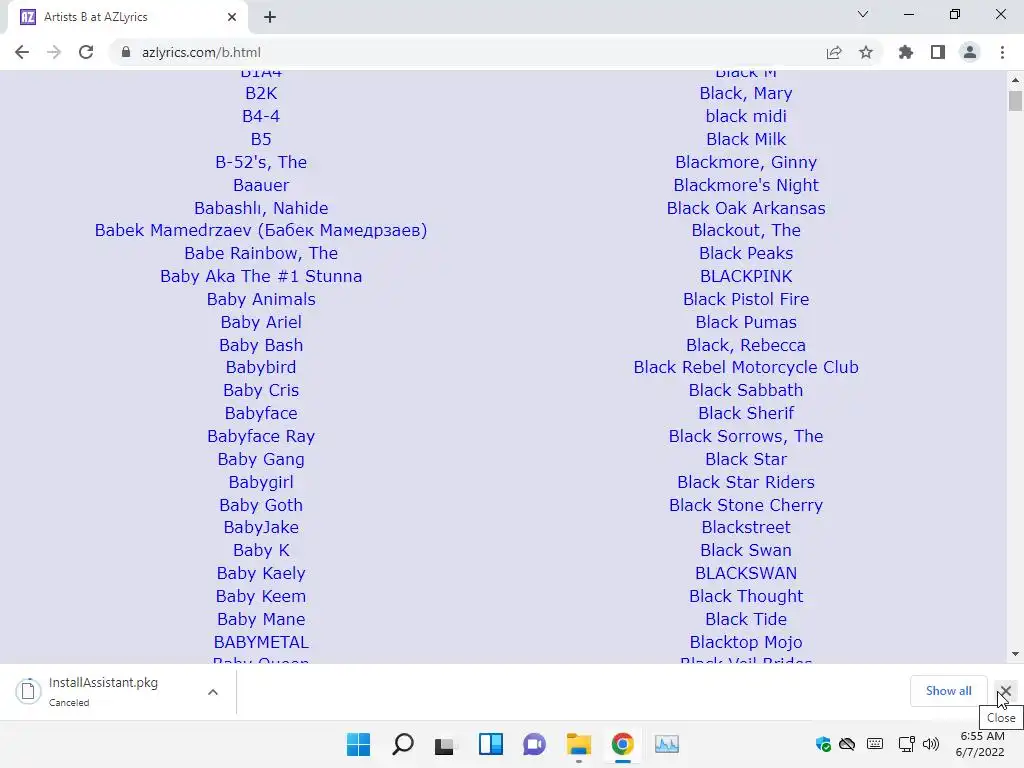Open Chat app on taskbar
The image size is (1024, 768).
[x=534, y=744]
